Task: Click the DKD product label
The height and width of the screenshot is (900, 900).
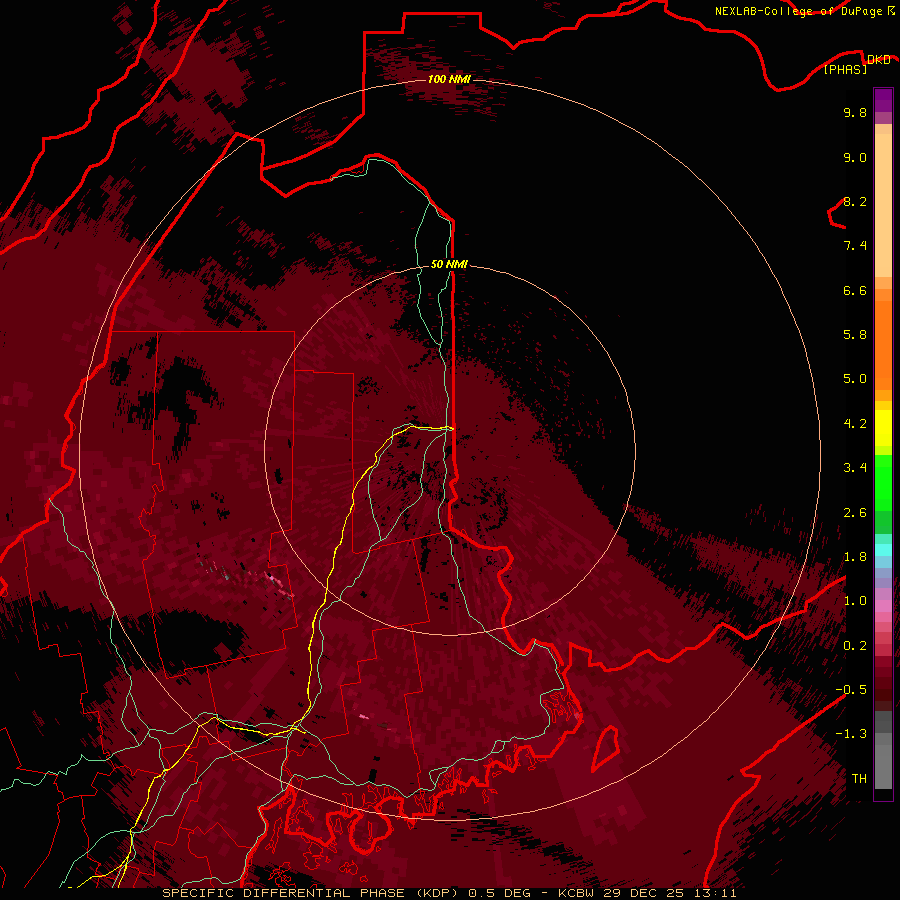Action: 878,59
